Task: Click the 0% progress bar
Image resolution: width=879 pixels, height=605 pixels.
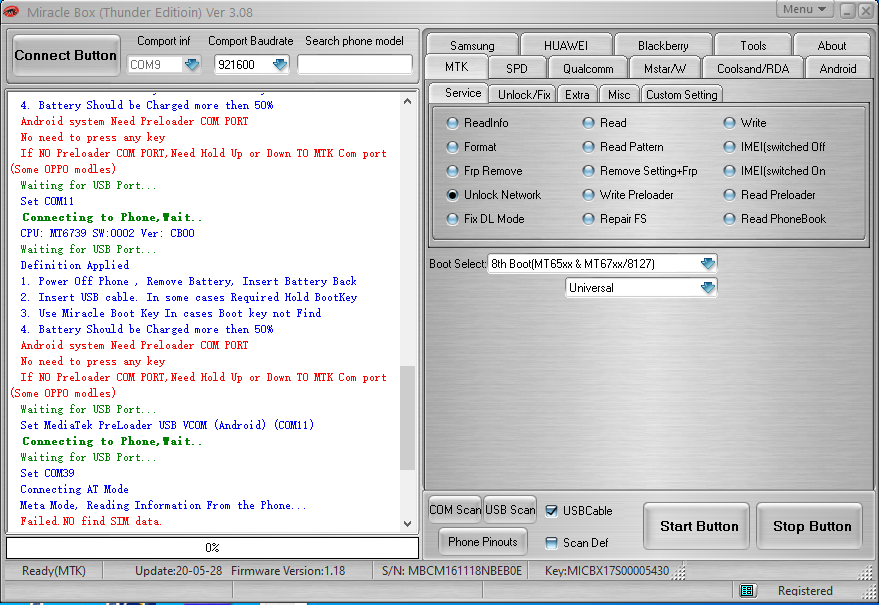Action: pos(212,548)
